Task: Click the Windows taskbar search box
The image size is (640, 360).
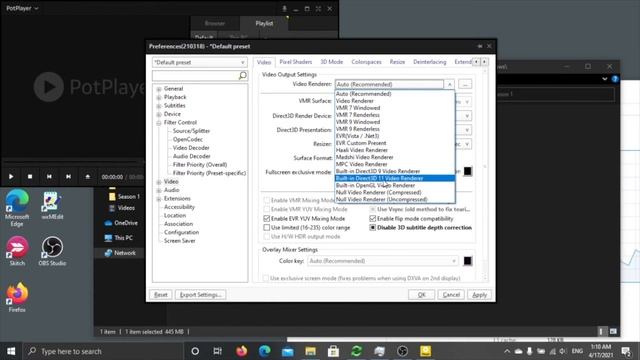Action: [103, 351]
